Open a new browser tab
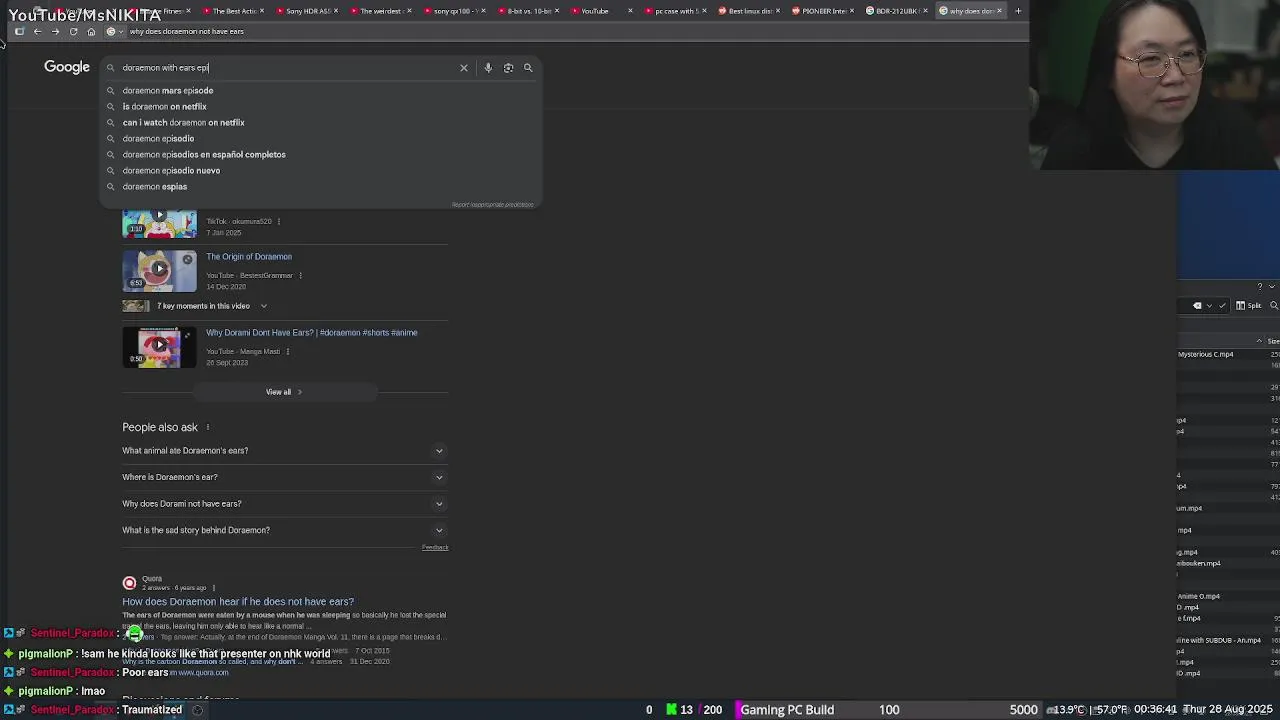1280x720 pixels. (1018, 11)
